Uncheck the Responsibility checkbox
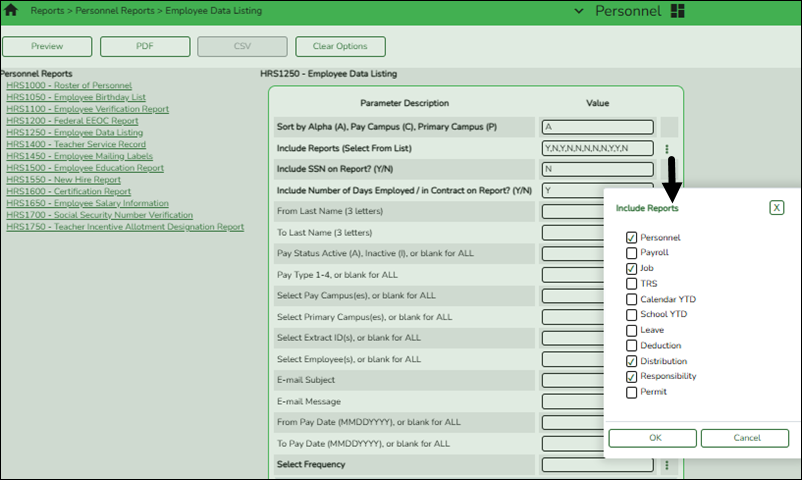Viewport: 802px width, 480px height. (x=631, y=377)
